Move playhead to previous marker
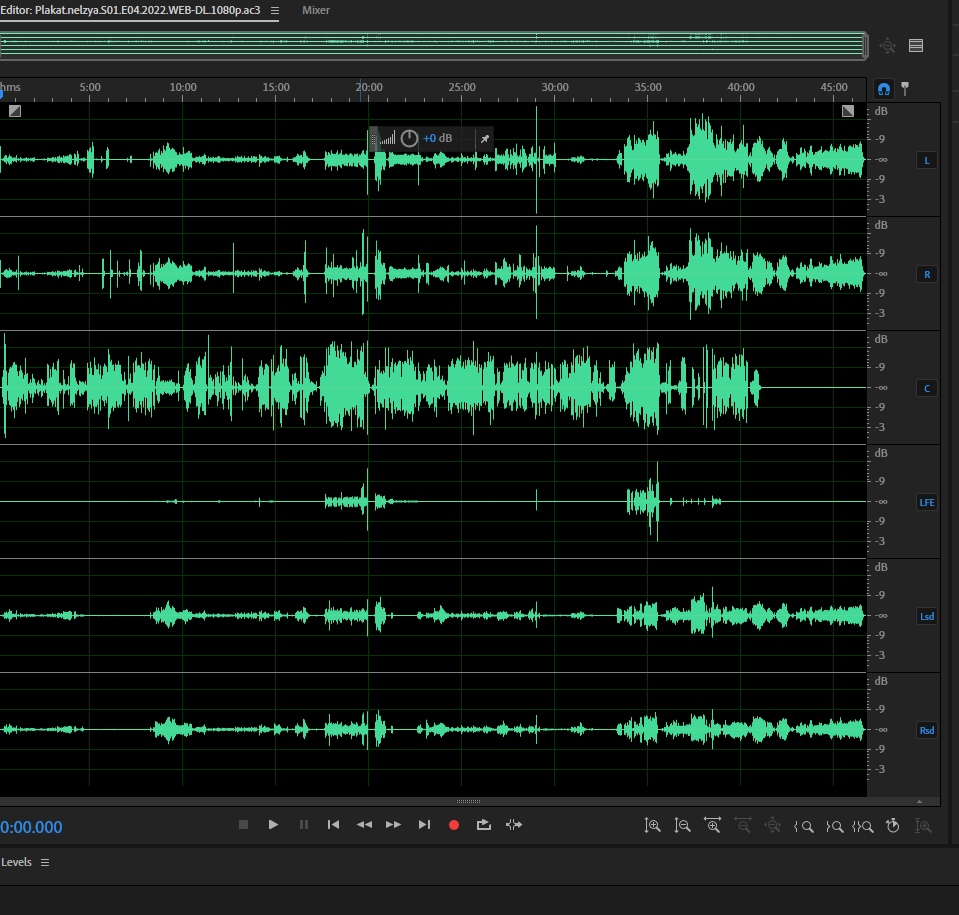959x915 pixels. tap(334, 825)
